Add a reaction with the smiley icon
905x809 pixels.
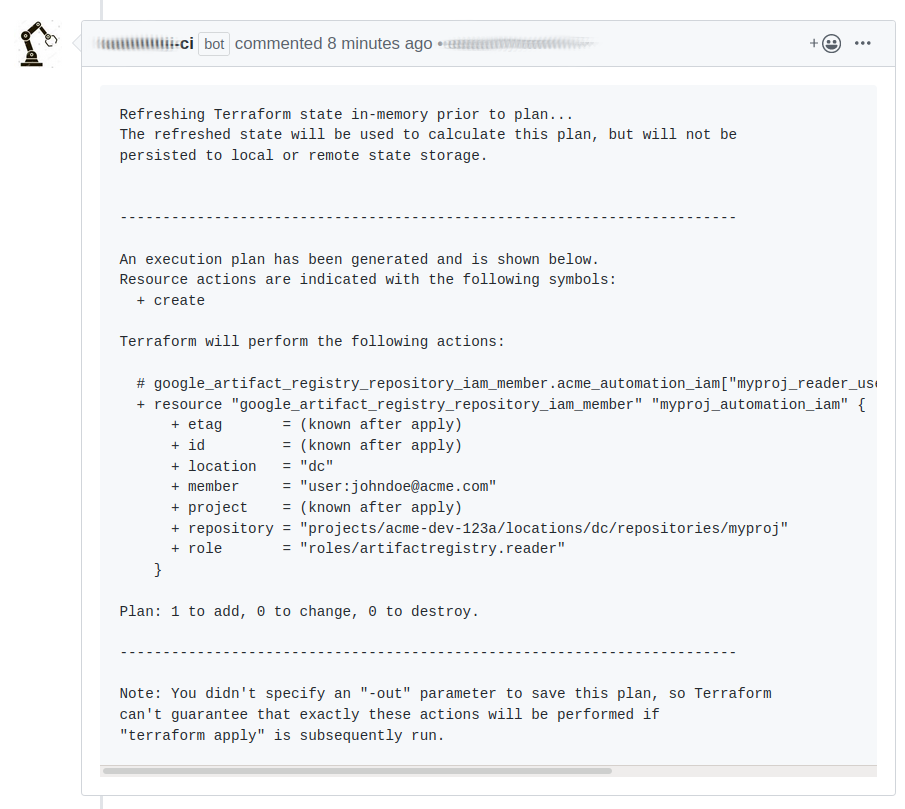click(x=825, y=44)
